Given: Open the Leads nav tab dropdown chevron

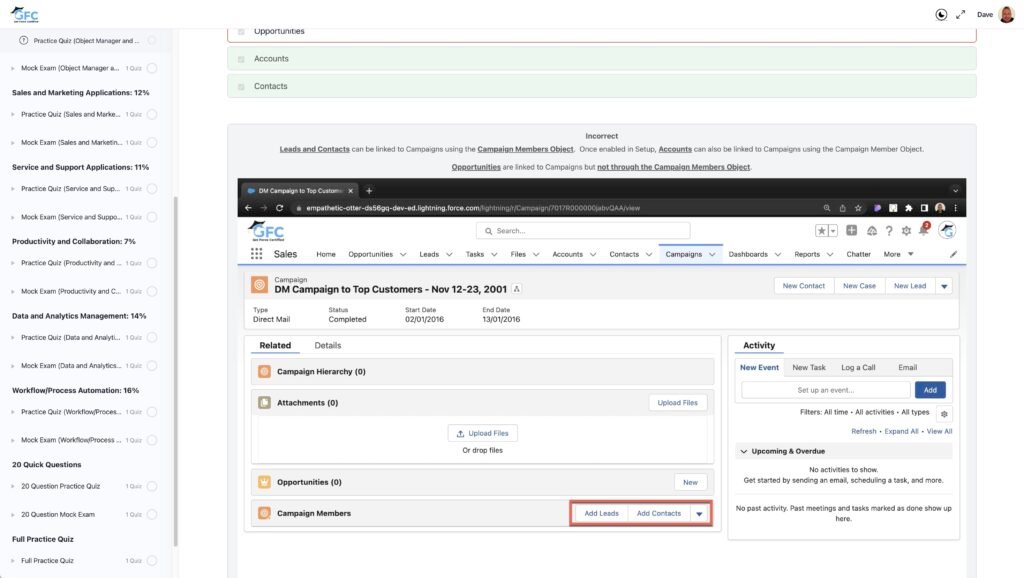Looking at the screenshot, I should tap(449, 255).
